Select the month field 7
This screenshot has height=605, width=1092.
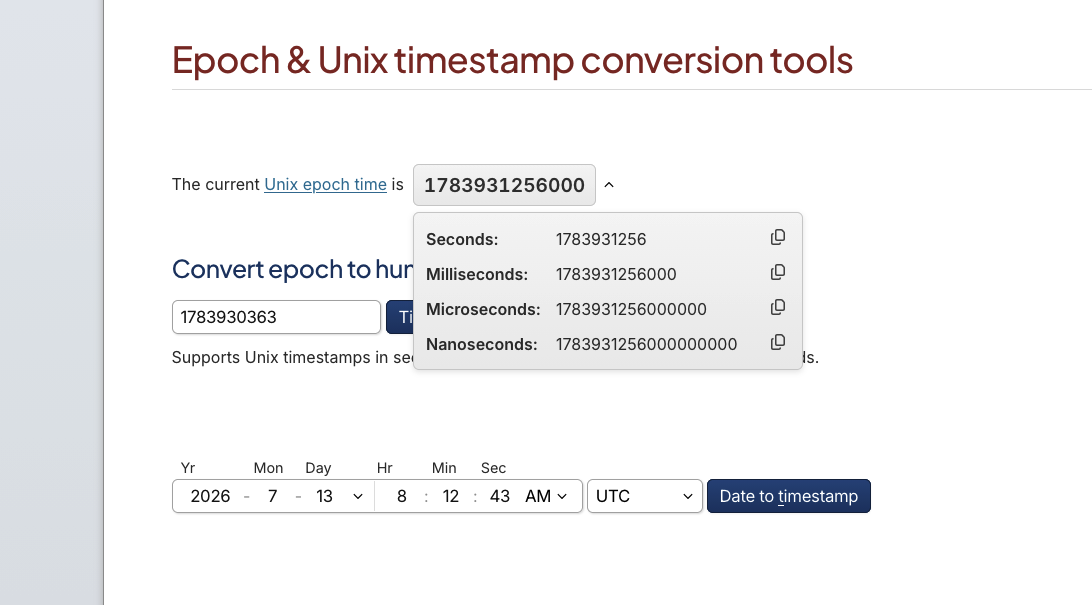(272, 496)
